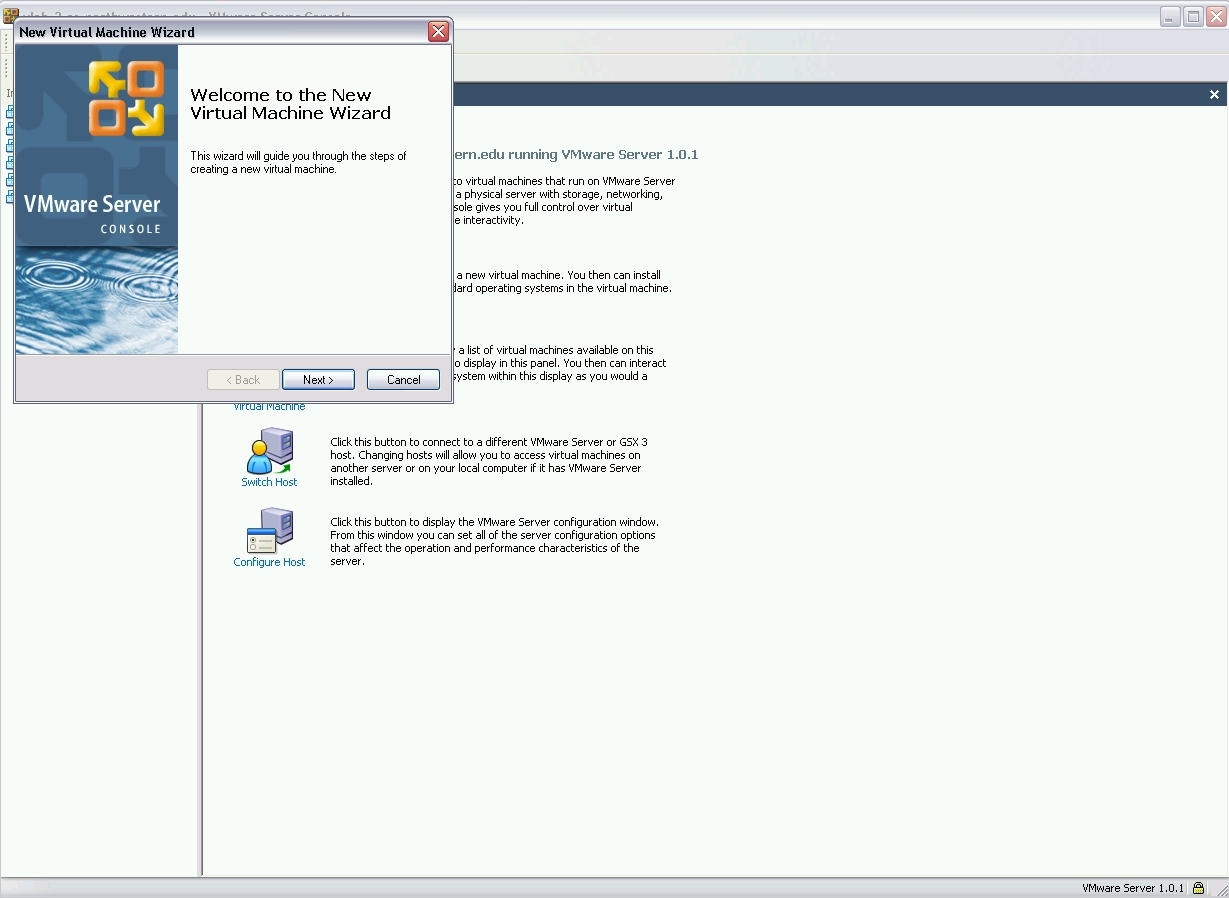Maximize the VMware Server Console window
Viewport: 1229px width, 898px height.
pyautogui.click(x=1193, y=17)
